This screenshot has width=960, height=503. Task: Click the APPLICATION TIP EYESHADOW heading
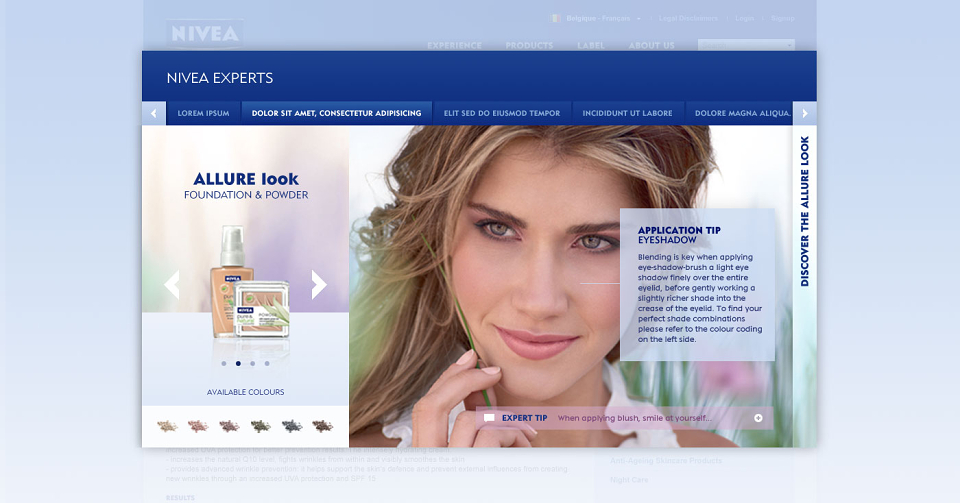click(x=679, y=235)
